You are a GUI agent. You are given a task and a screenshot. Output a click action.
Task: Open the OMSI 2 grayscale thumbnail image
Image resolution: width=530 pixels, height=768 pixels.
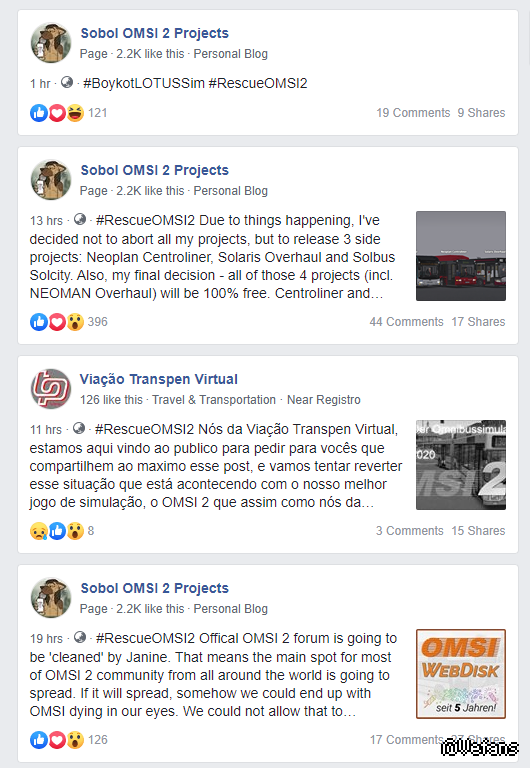461,465
